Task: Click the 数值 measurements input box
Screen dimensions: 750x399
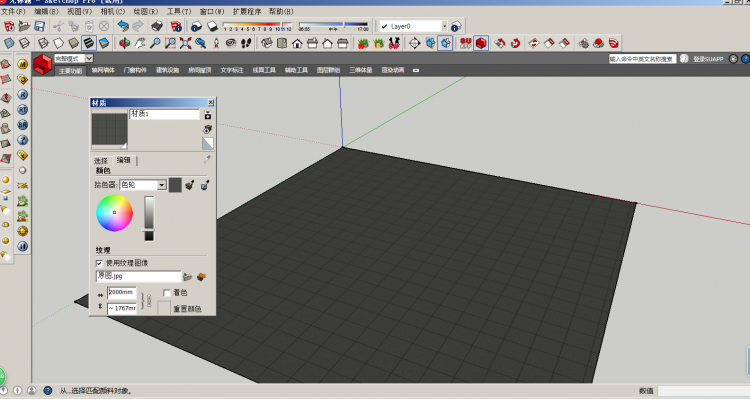Action: [x=704, y=391]
